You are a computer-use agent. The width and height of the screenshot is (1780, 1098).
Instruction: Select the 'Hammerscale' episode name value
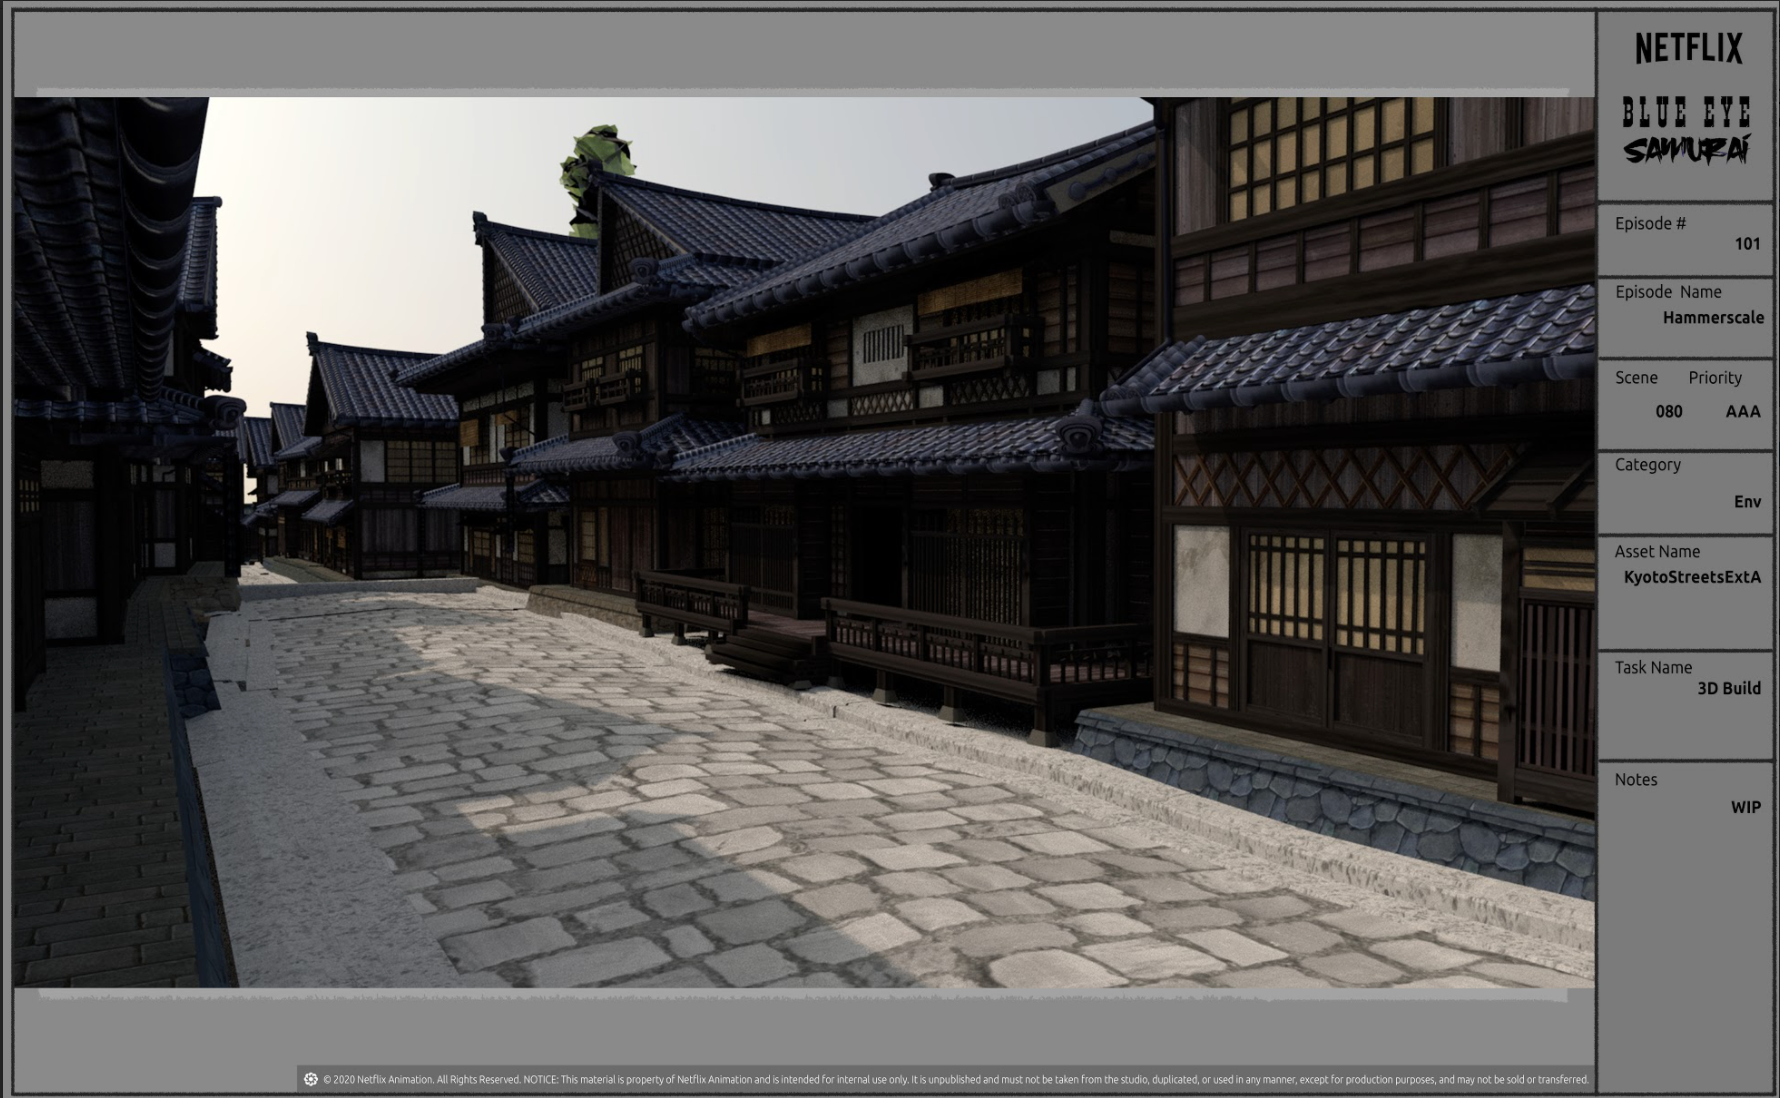1713,317
